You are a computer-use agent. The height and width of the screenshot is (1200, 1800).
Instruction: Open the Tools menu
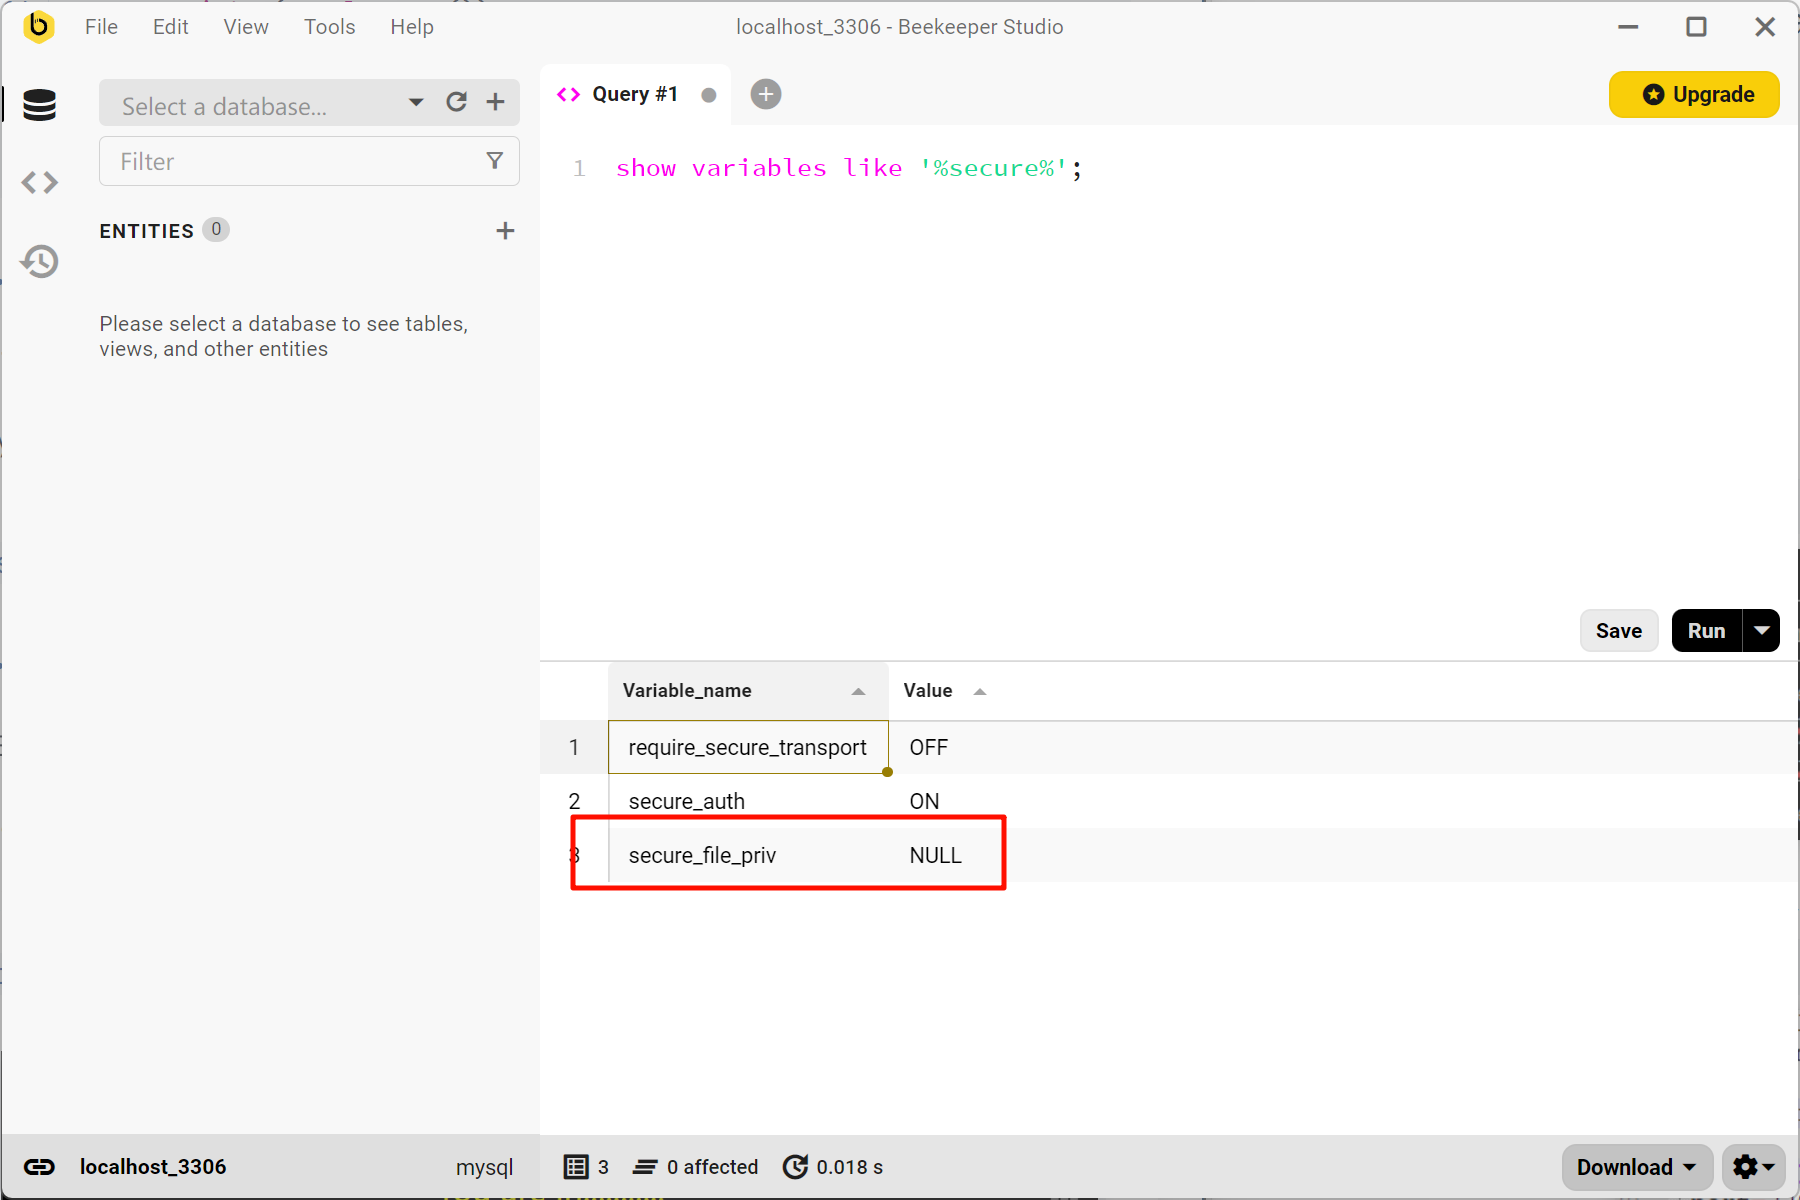[329, 27]
